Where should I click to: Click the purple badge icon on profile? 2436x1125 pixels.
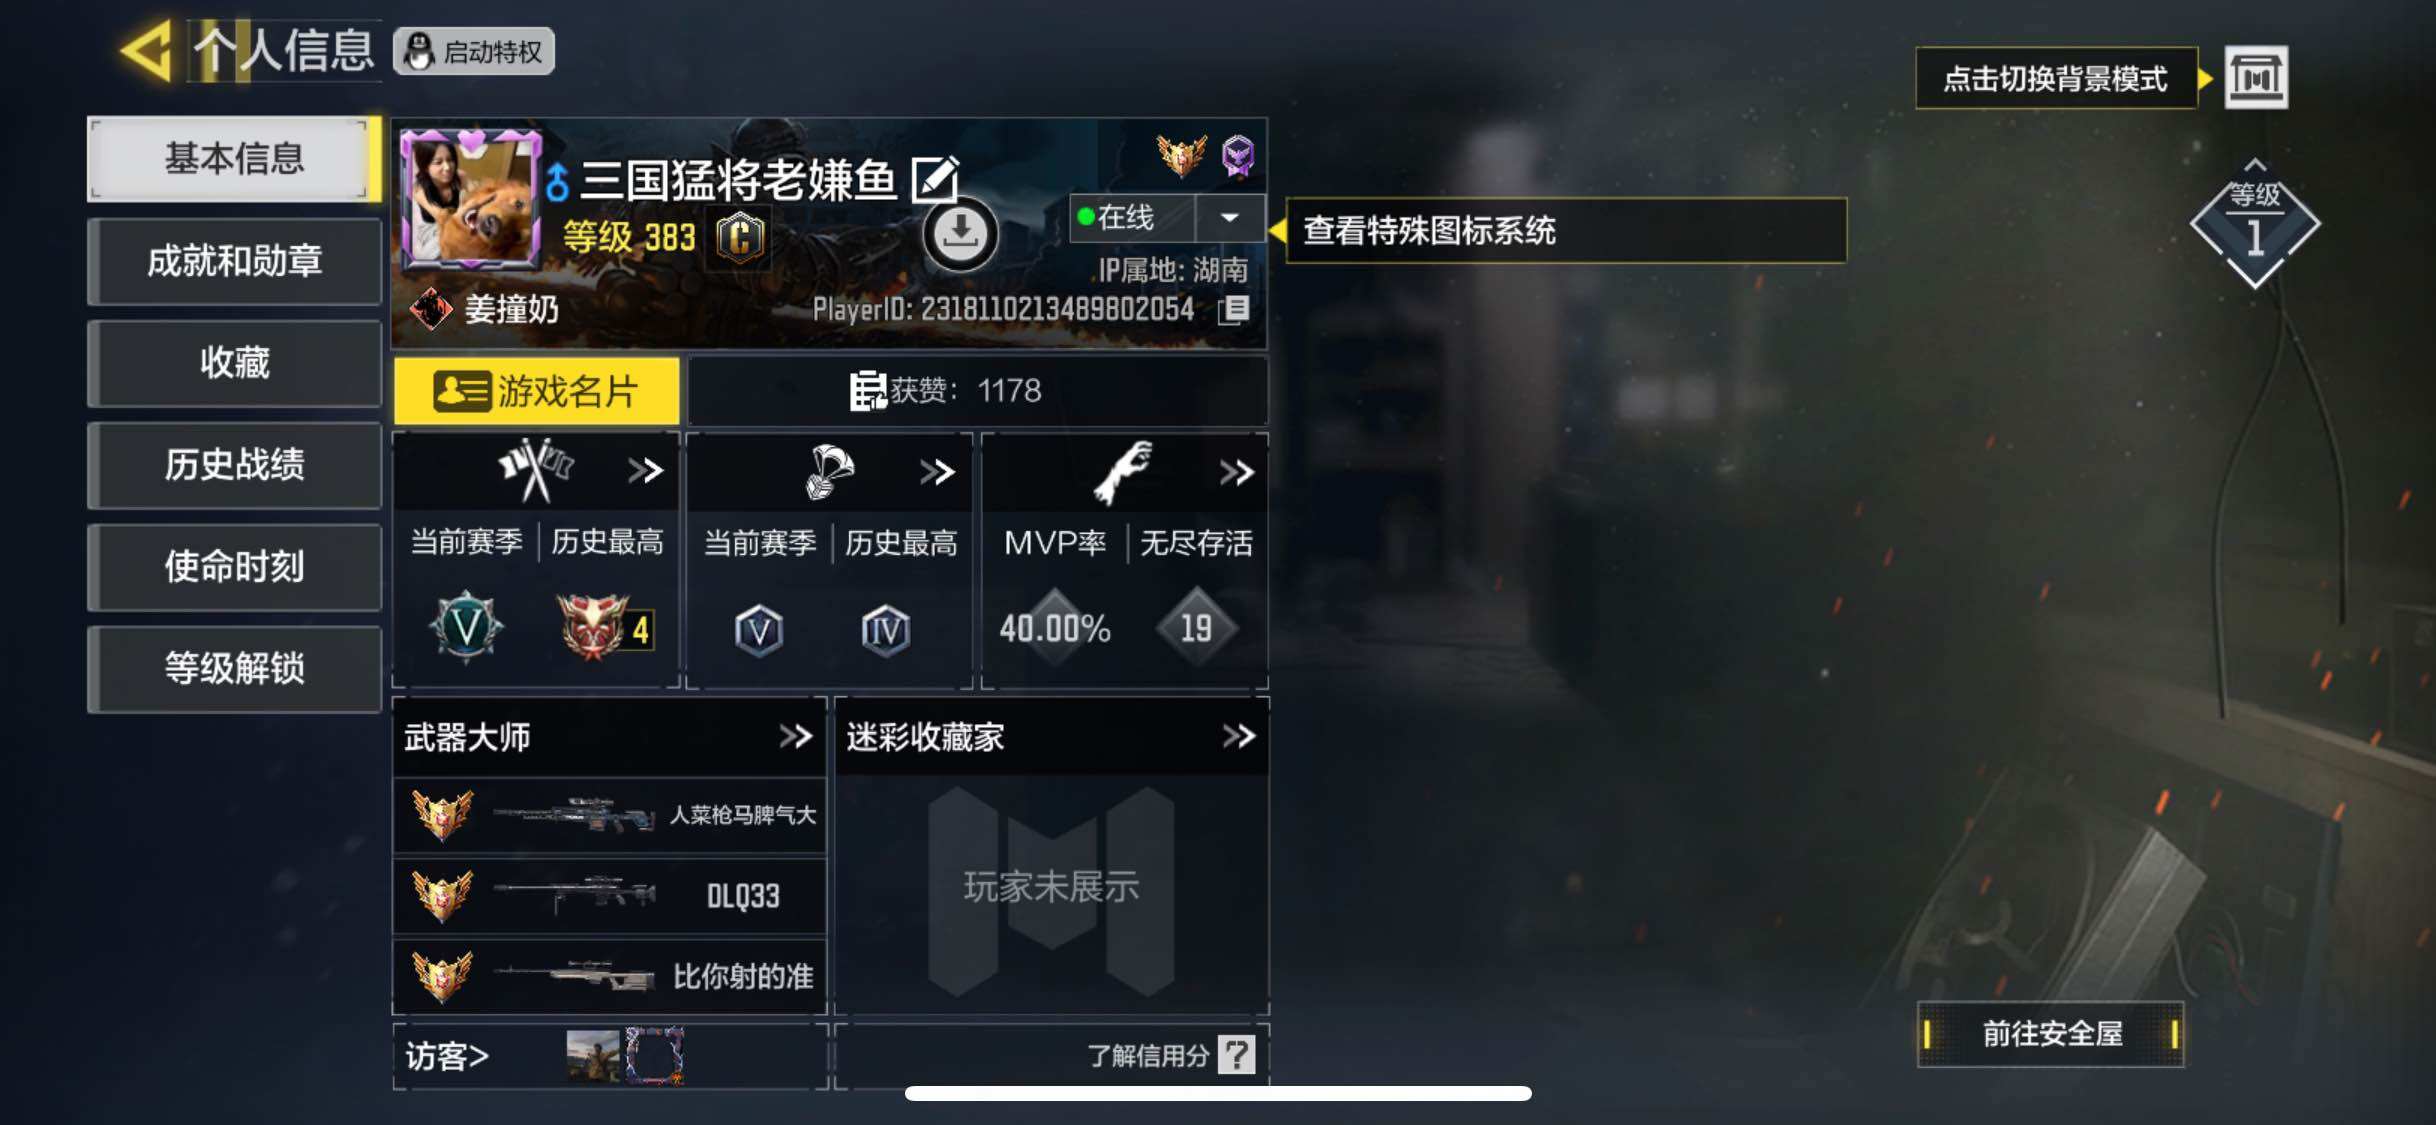click(1238, 156)
